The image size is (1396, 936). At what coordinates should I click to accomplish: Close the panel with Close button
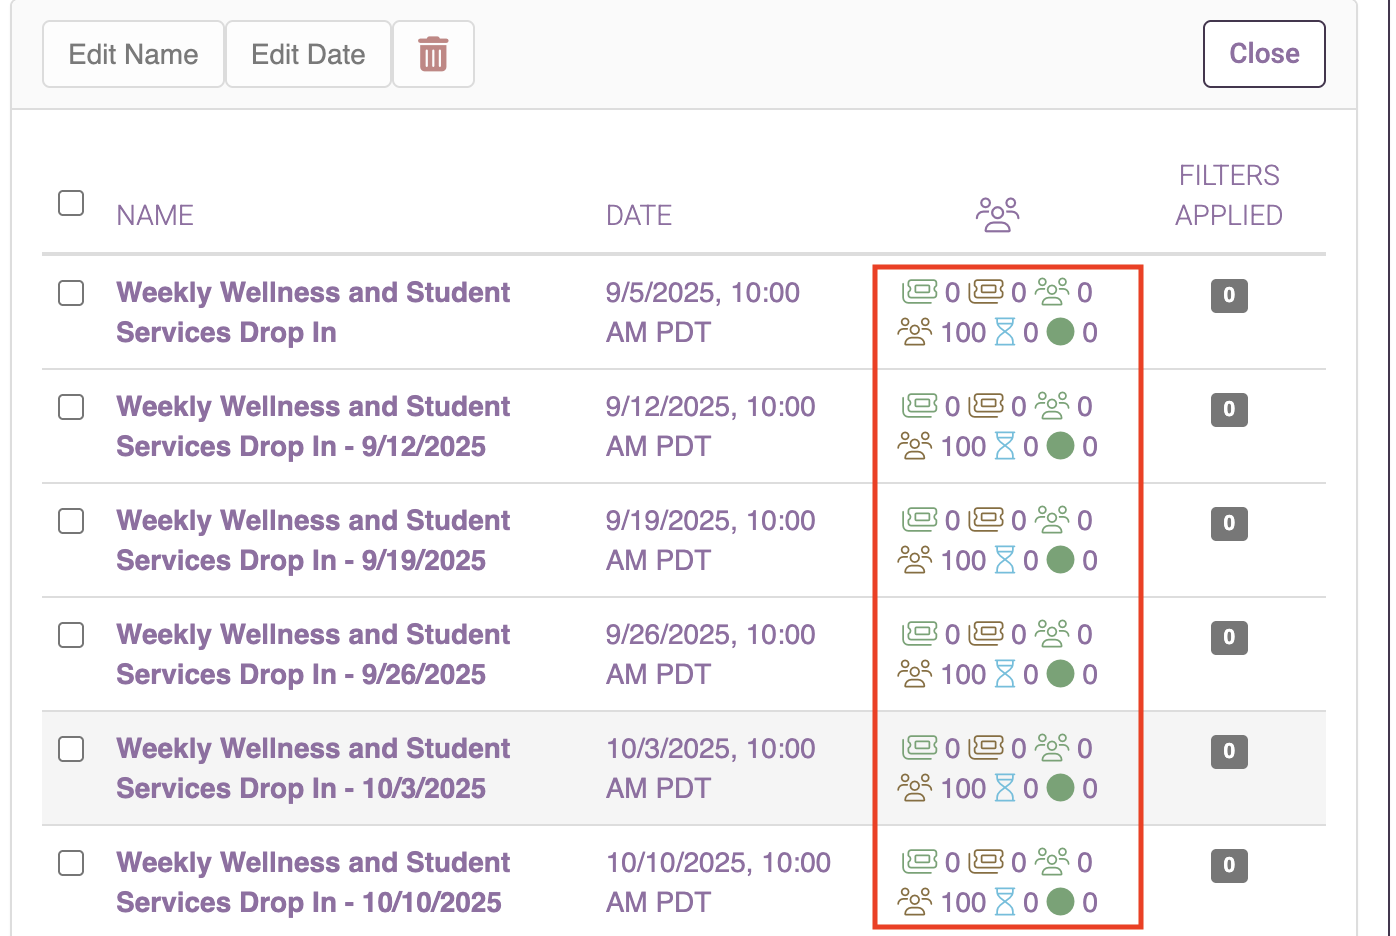[x=1264, y=54]
